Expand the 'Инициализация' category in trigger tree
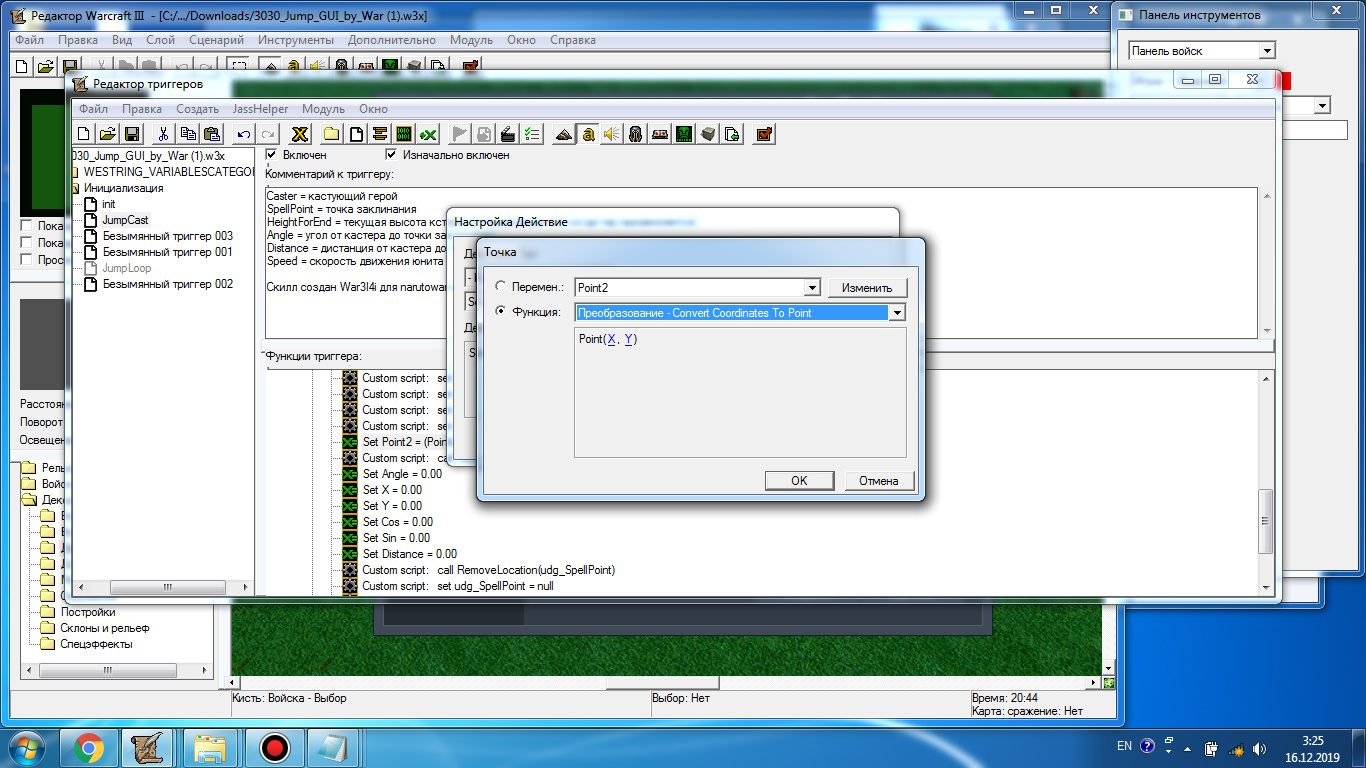This screenshot has height=768, width=1366. point(75,188)
